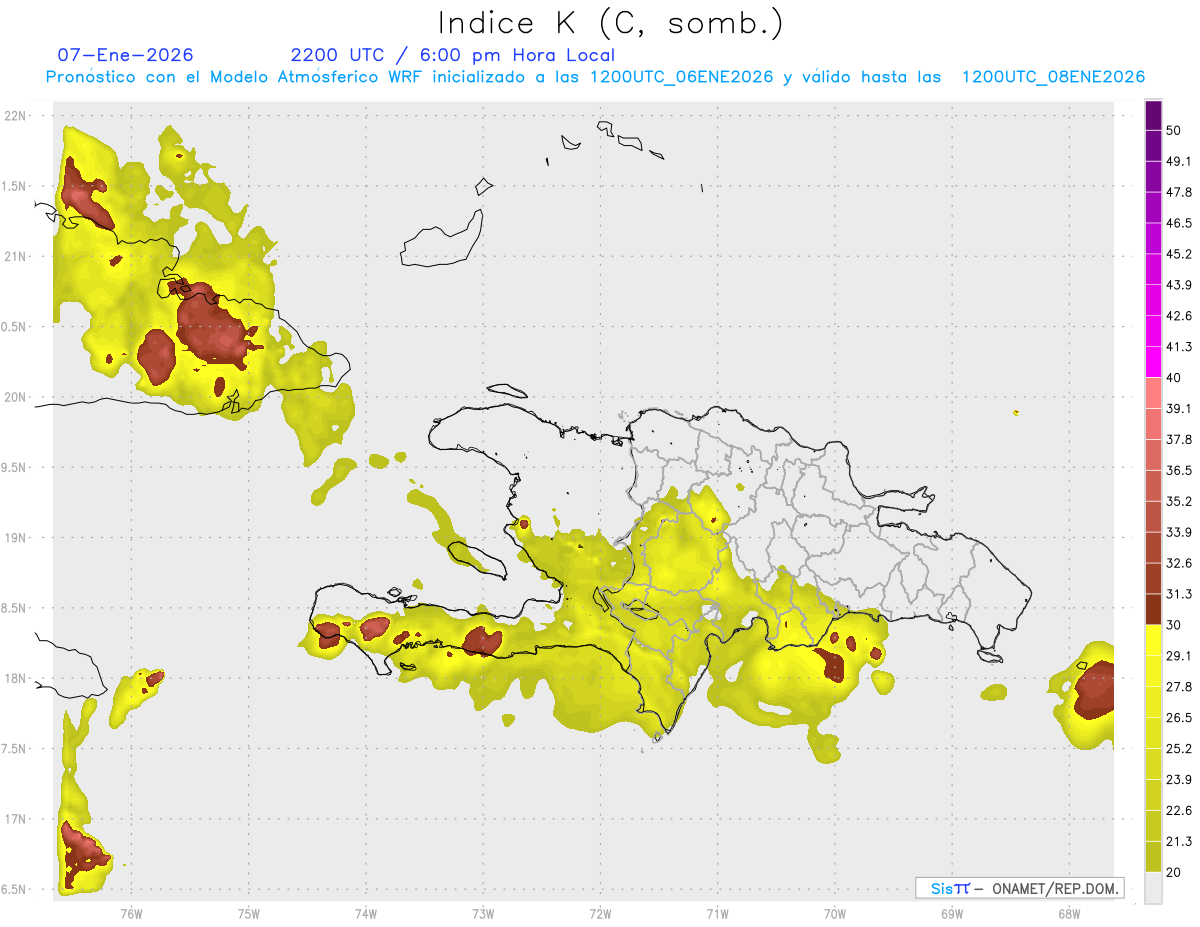Click the '19N' latitude label
Screen dimensions: 1200x927
pos(16,538)
